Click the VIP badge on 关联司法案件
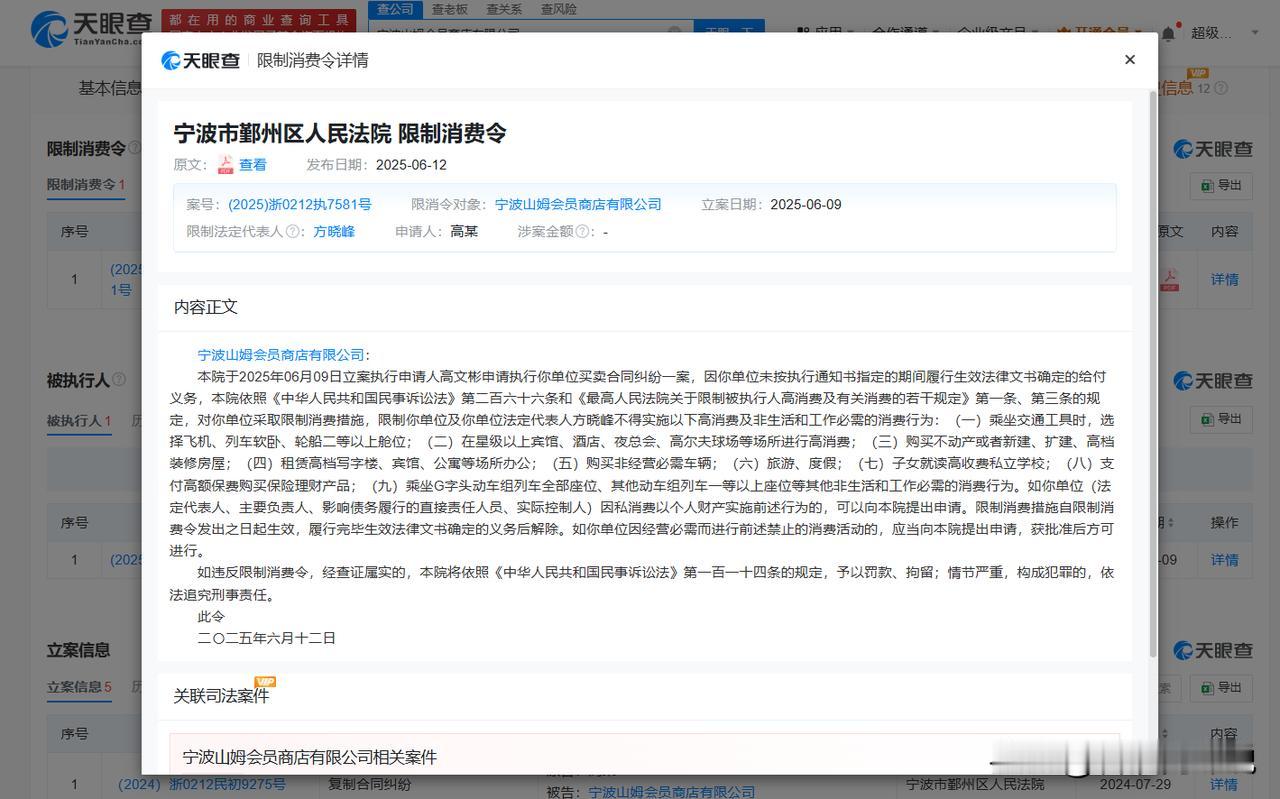The height and width of the screenshot is (799, 1280). 265,681
